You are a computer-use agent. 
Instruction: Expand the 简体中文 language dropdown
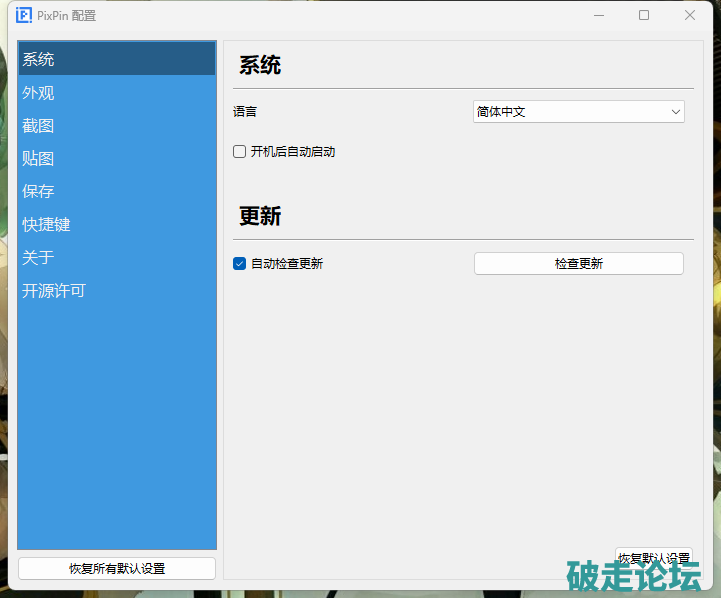coord(578,112)
